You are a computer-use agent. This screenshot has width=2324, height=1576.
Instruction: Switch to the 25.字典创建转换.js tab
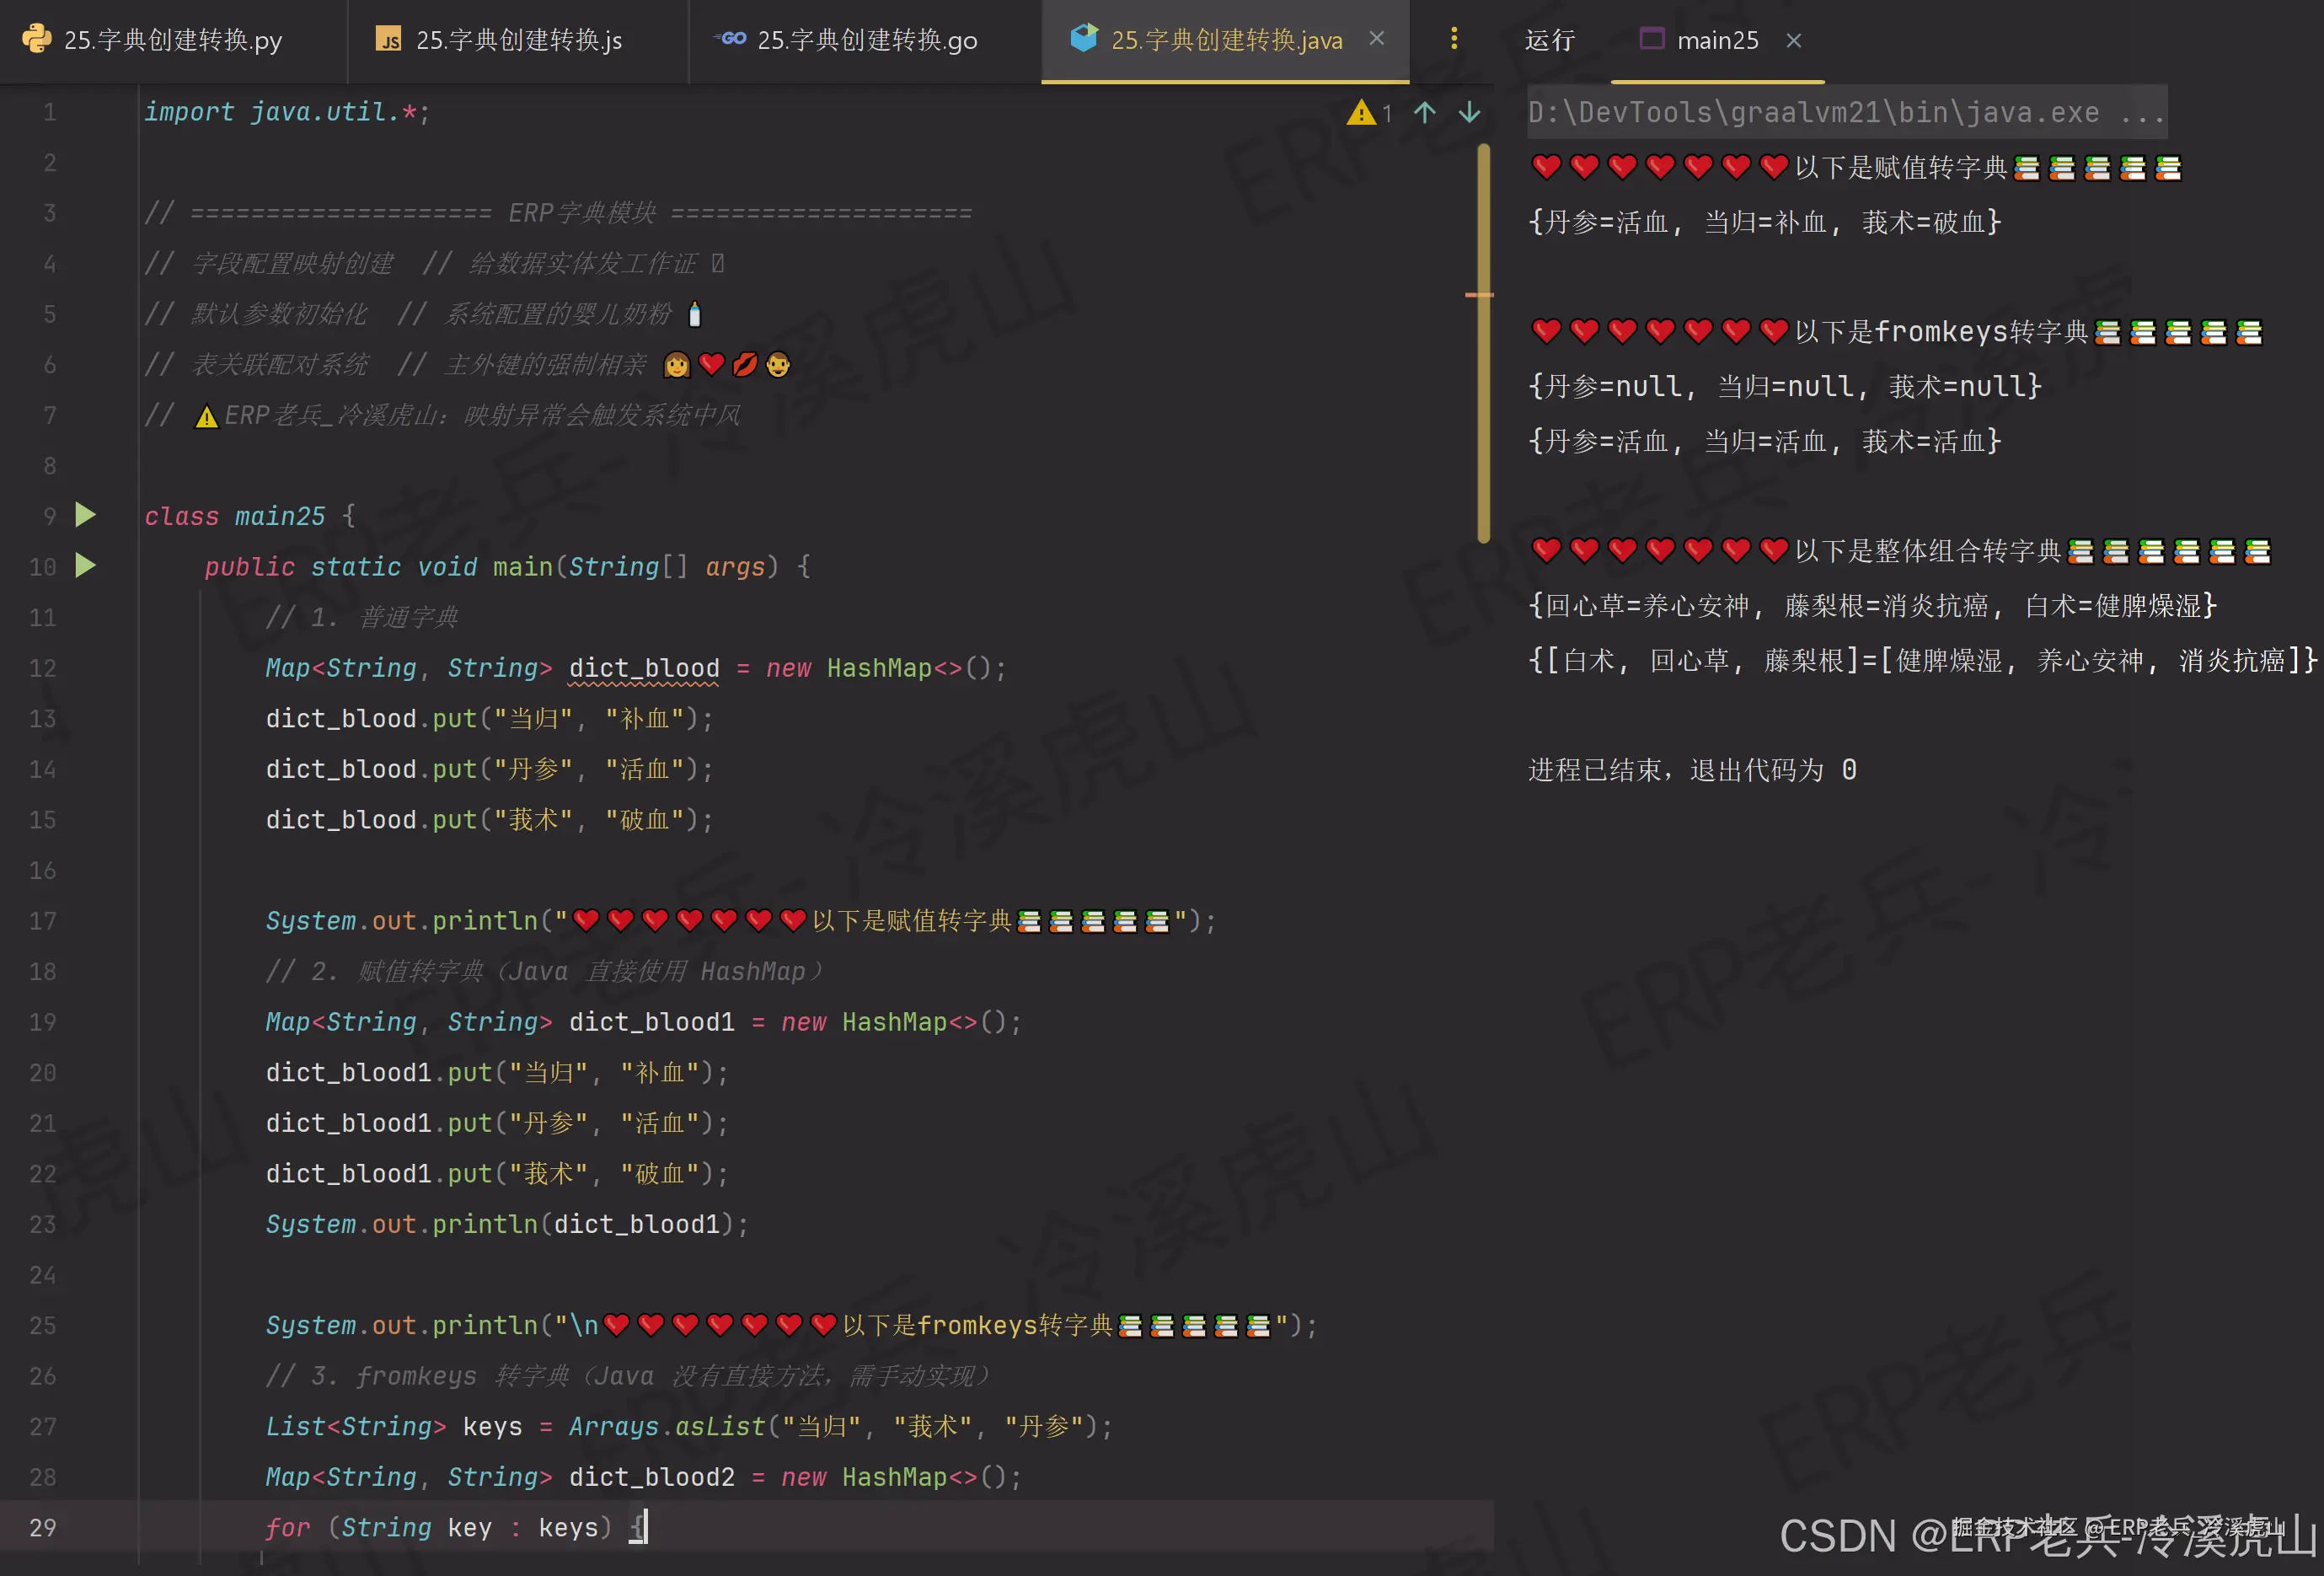[518, 40]
